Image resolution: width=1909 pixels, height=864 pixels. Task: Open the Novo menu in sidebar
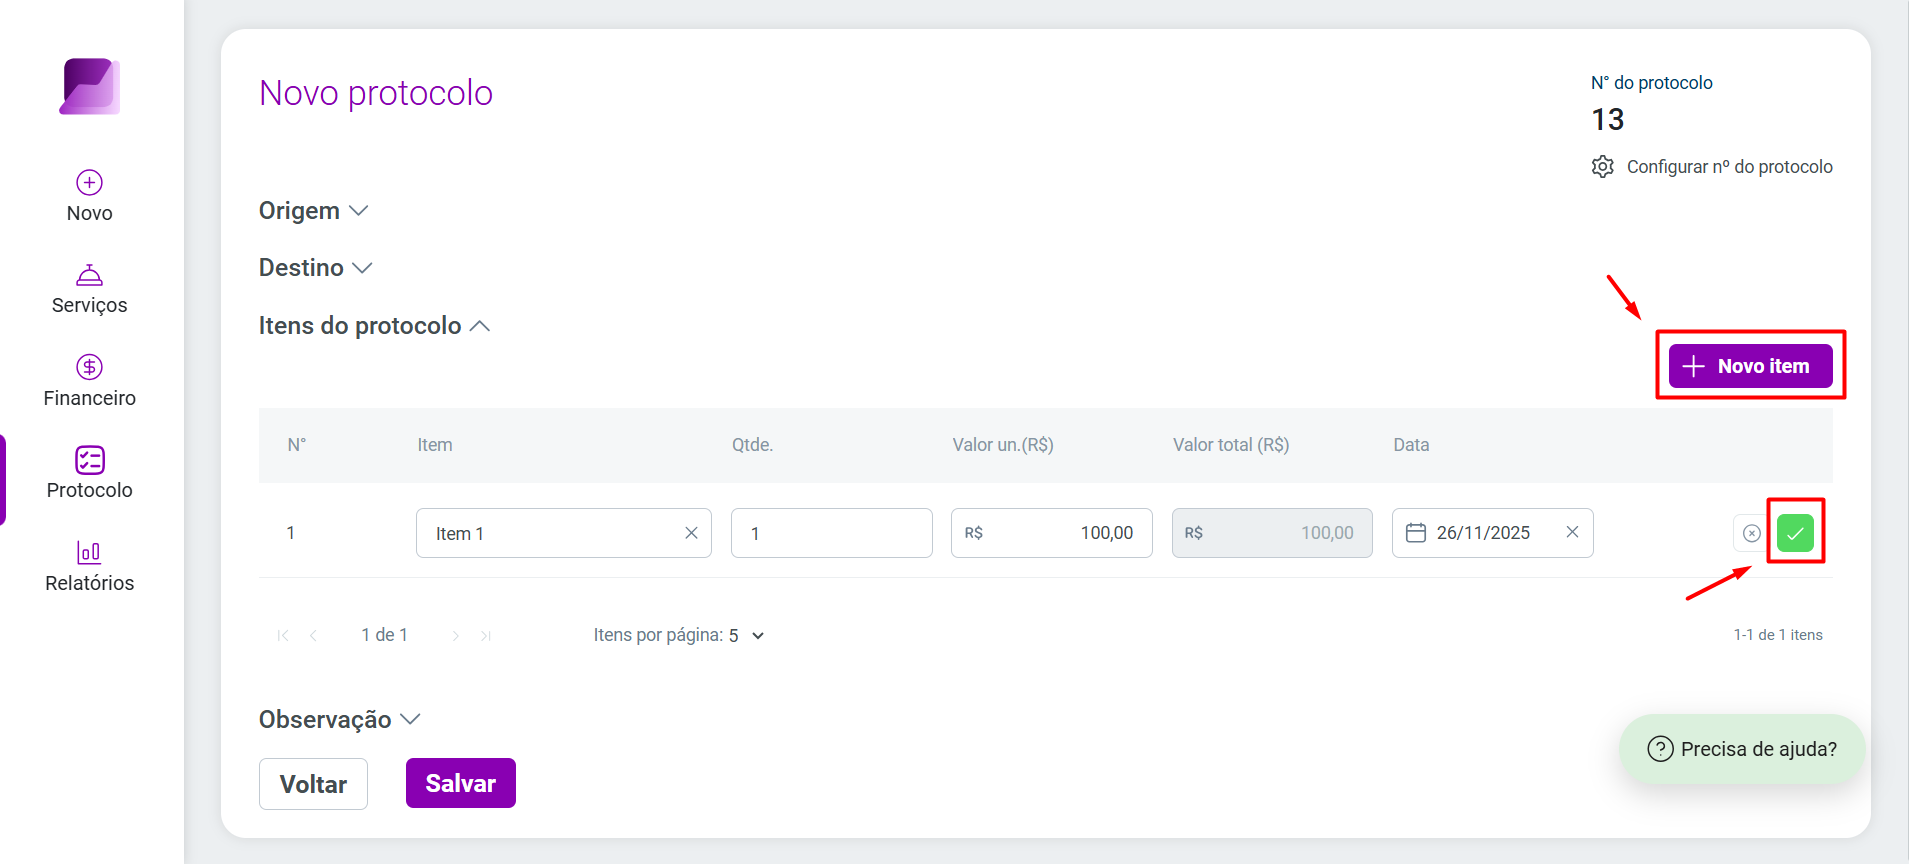pyautogui.click(x=89, y=196)
